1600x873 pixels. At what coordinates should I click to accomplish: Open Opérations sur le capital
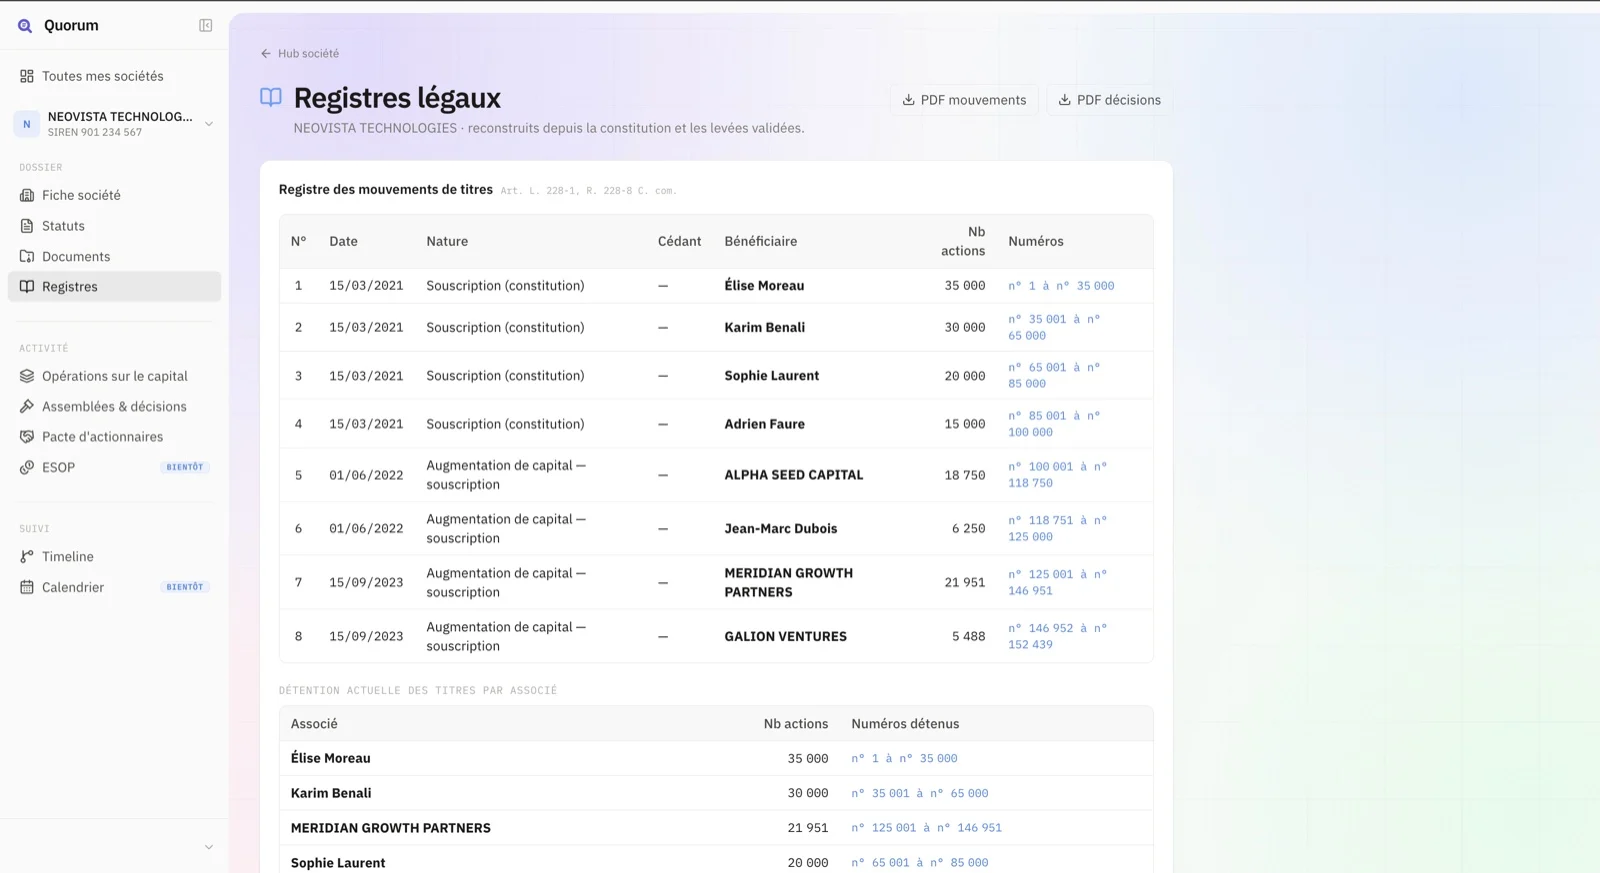114,376
